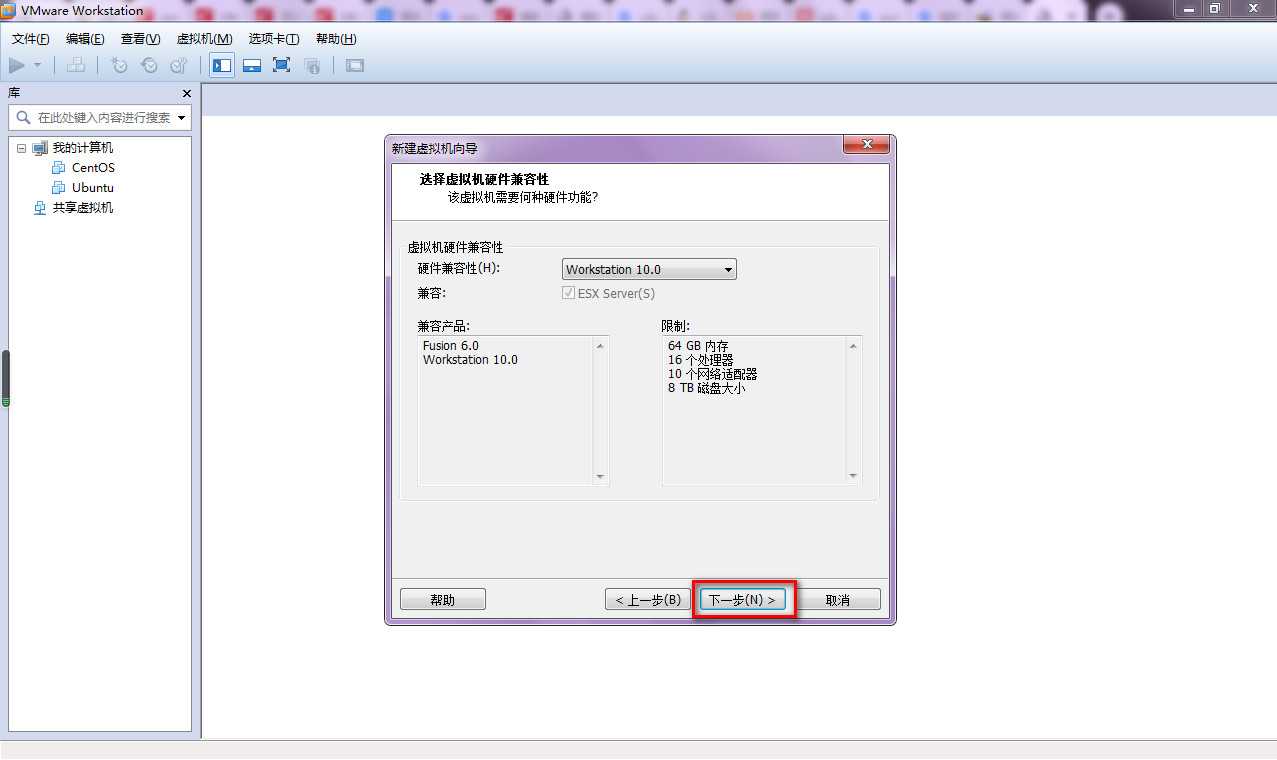The height and width of the screenshot is (760, 1277).
Task: Open the power options arrow beside play
Action: click(x=38, y=65)
